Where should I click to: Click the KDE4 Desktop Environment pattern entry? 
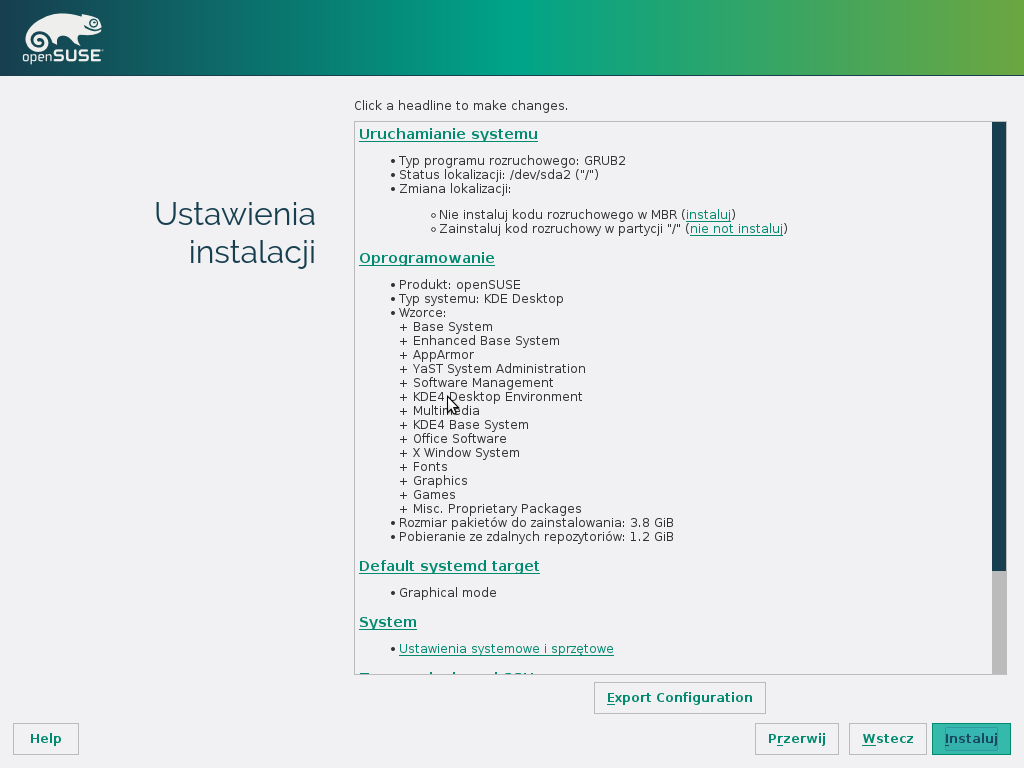497,397
